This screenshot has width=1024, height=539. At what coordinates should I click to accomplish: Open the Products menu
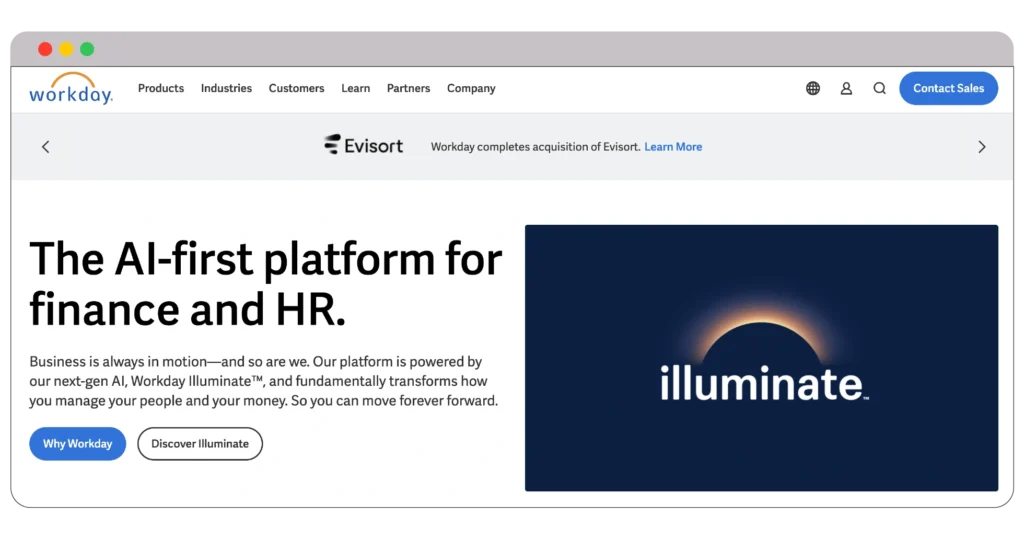click(161, 88)
